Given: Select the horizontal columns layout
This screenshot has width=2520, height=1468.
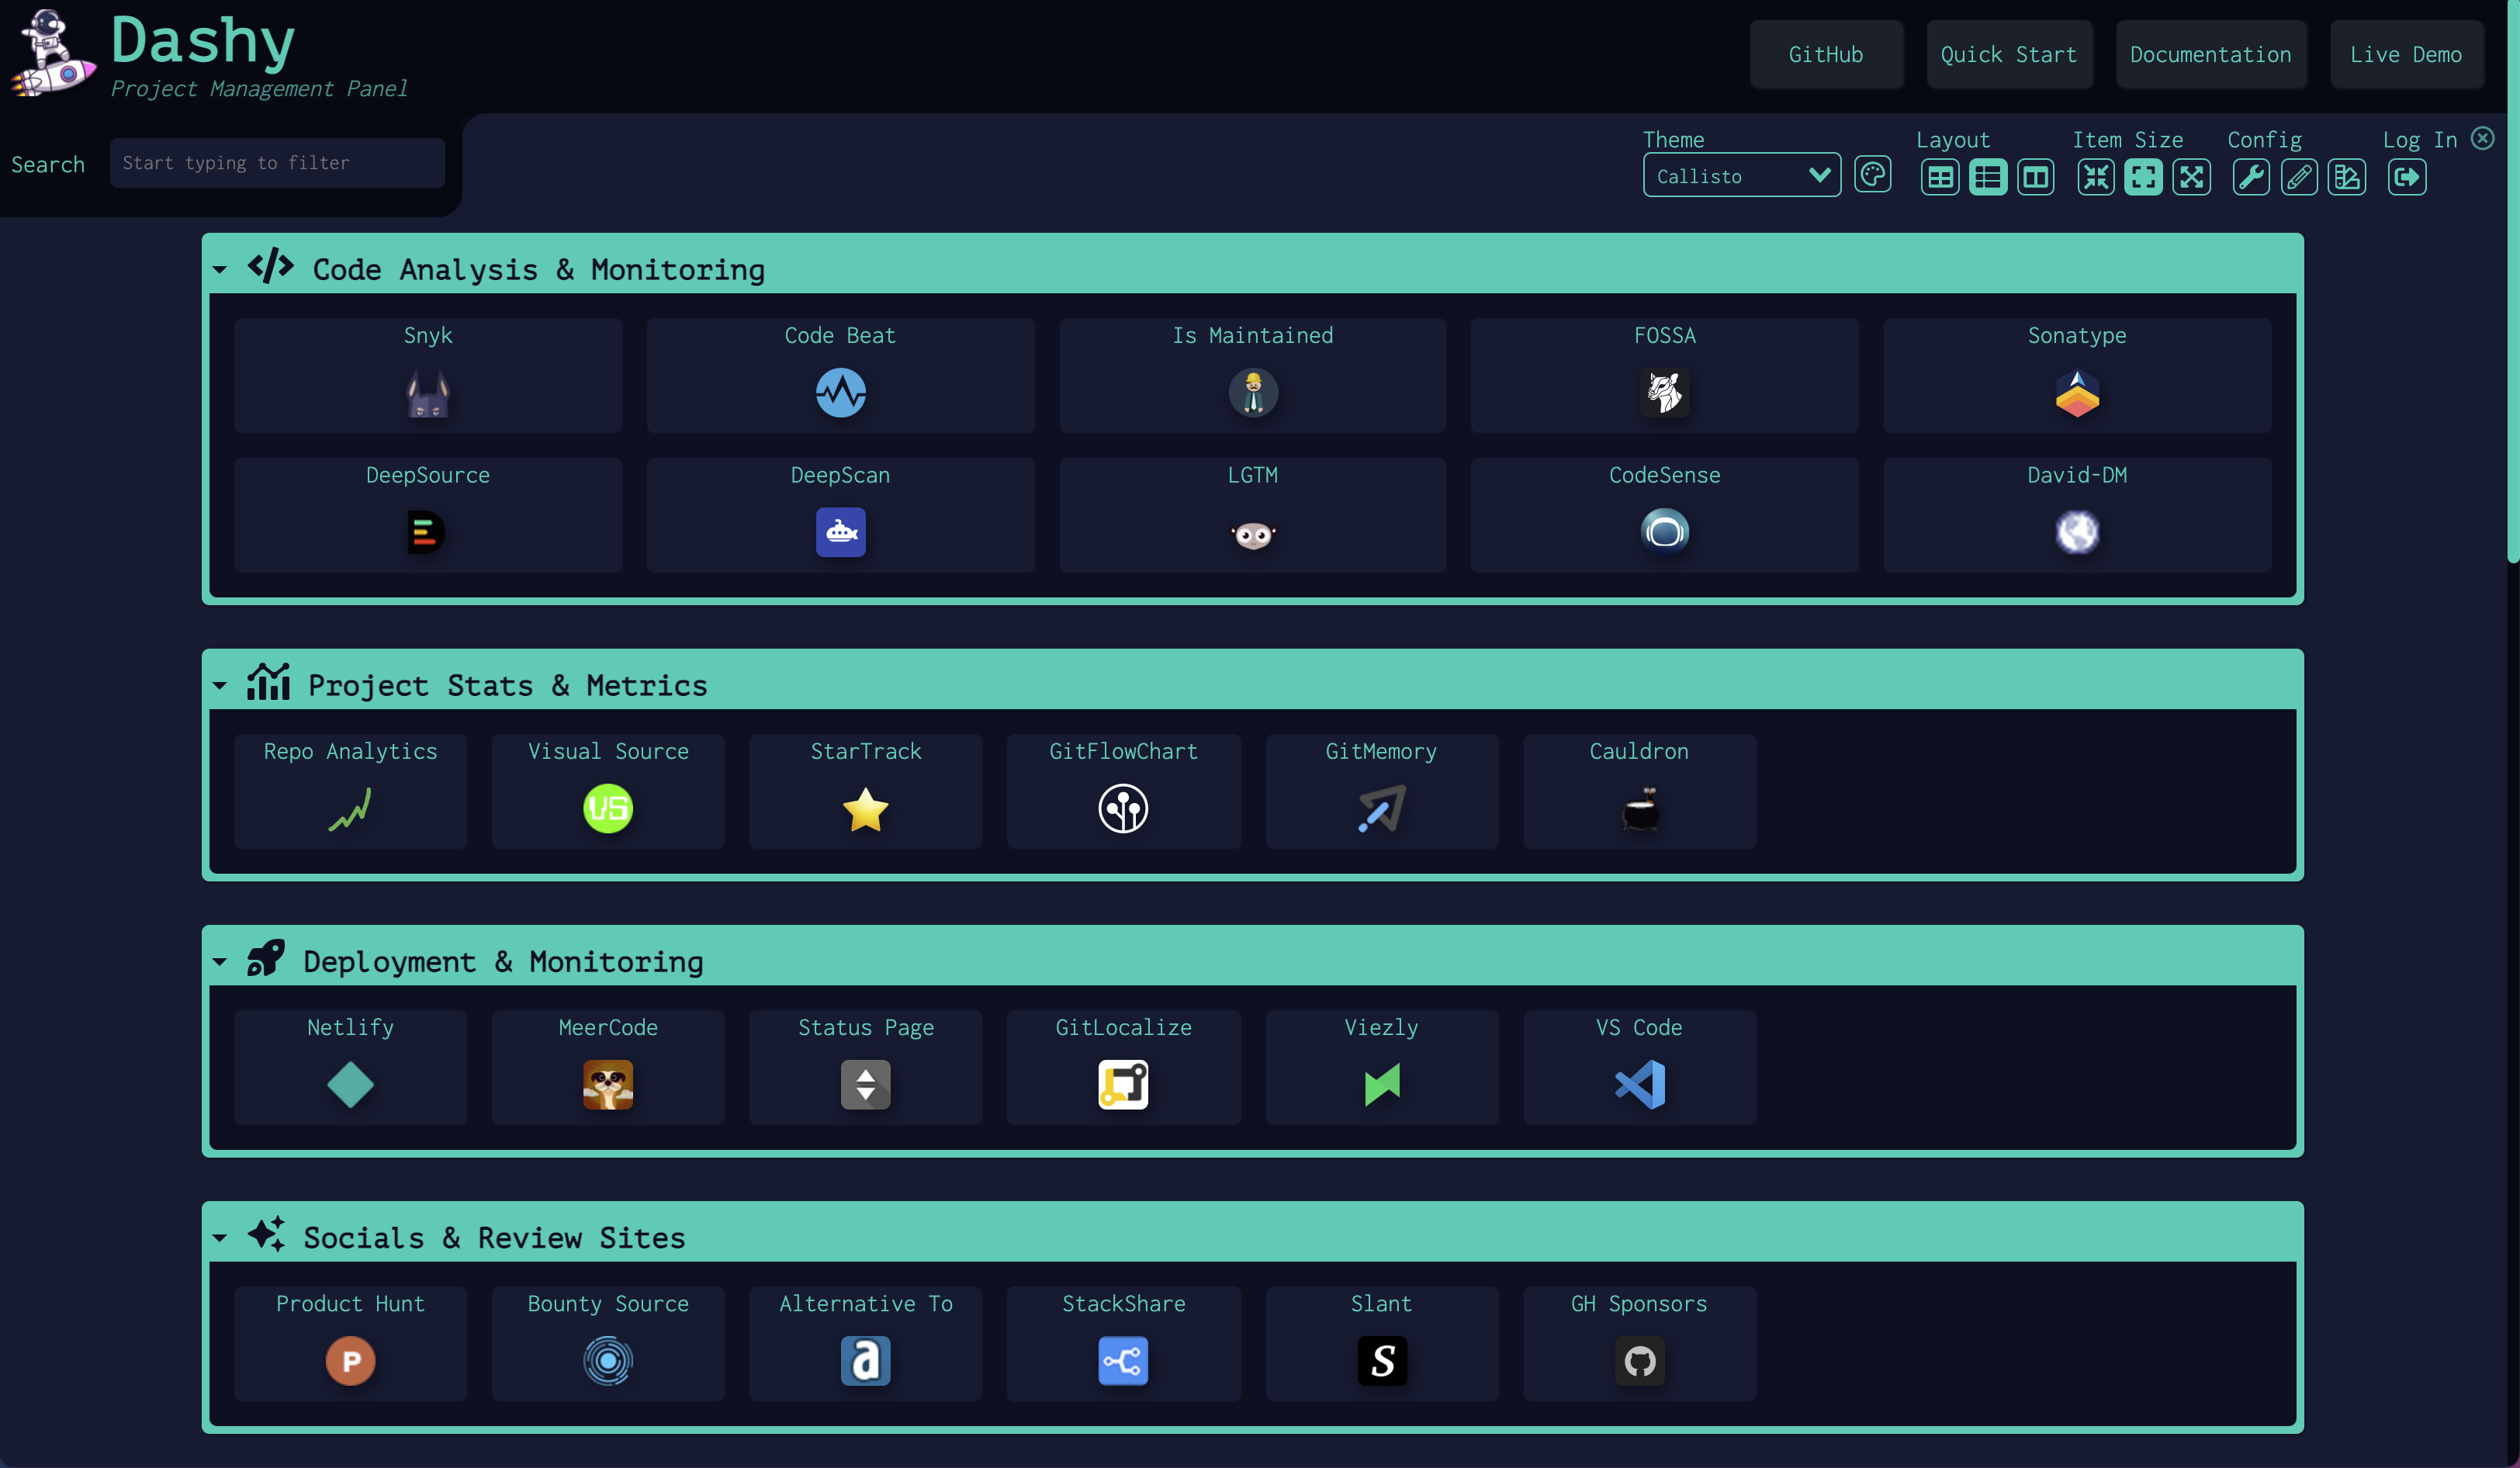Looking at the screenshot, I should pos(2035,178).
